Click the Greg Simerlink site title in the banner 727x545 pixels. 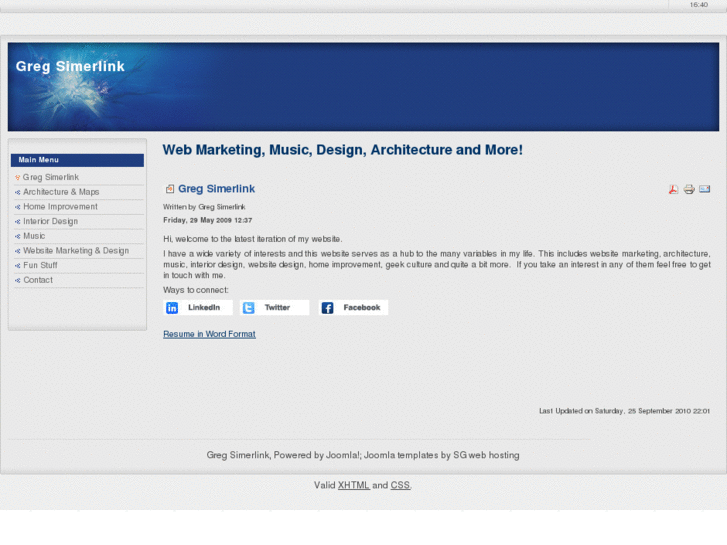point(70,66)
